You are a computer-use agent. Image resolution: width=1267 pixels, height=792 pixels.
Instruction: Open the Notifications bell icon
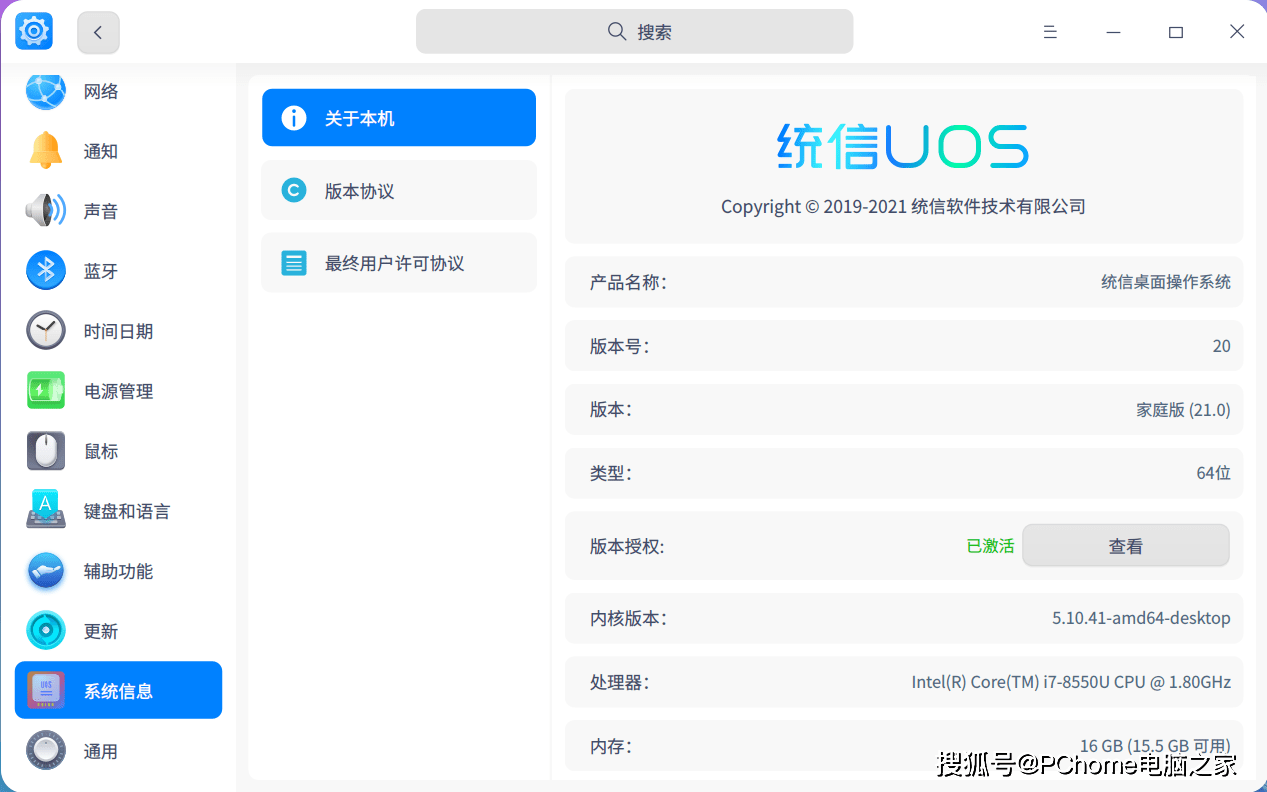(45, 151)
